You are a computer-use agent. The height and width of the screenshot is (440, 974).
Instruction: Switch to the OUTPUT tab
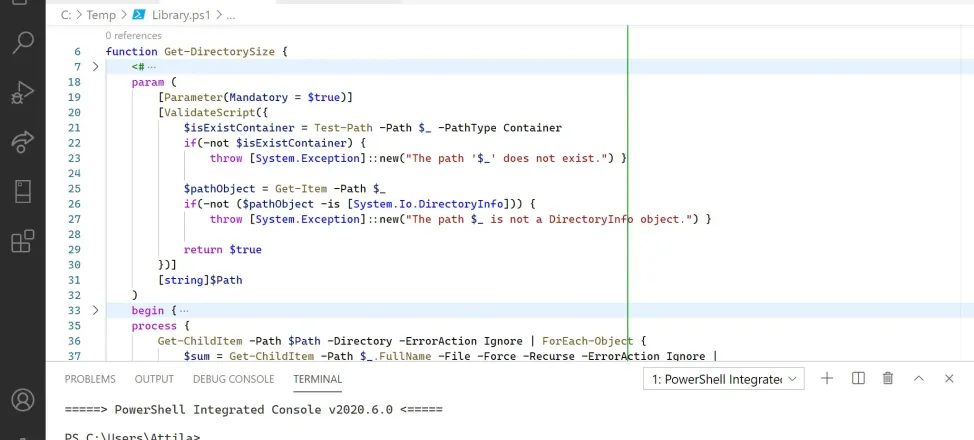(x=154, y=379)
